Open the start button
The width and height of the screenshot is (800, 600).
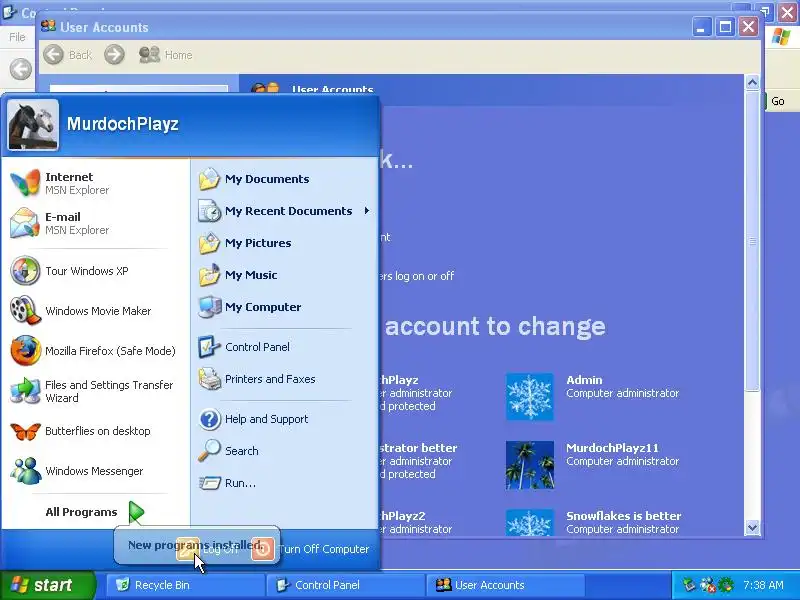click(x=47, y=585)
